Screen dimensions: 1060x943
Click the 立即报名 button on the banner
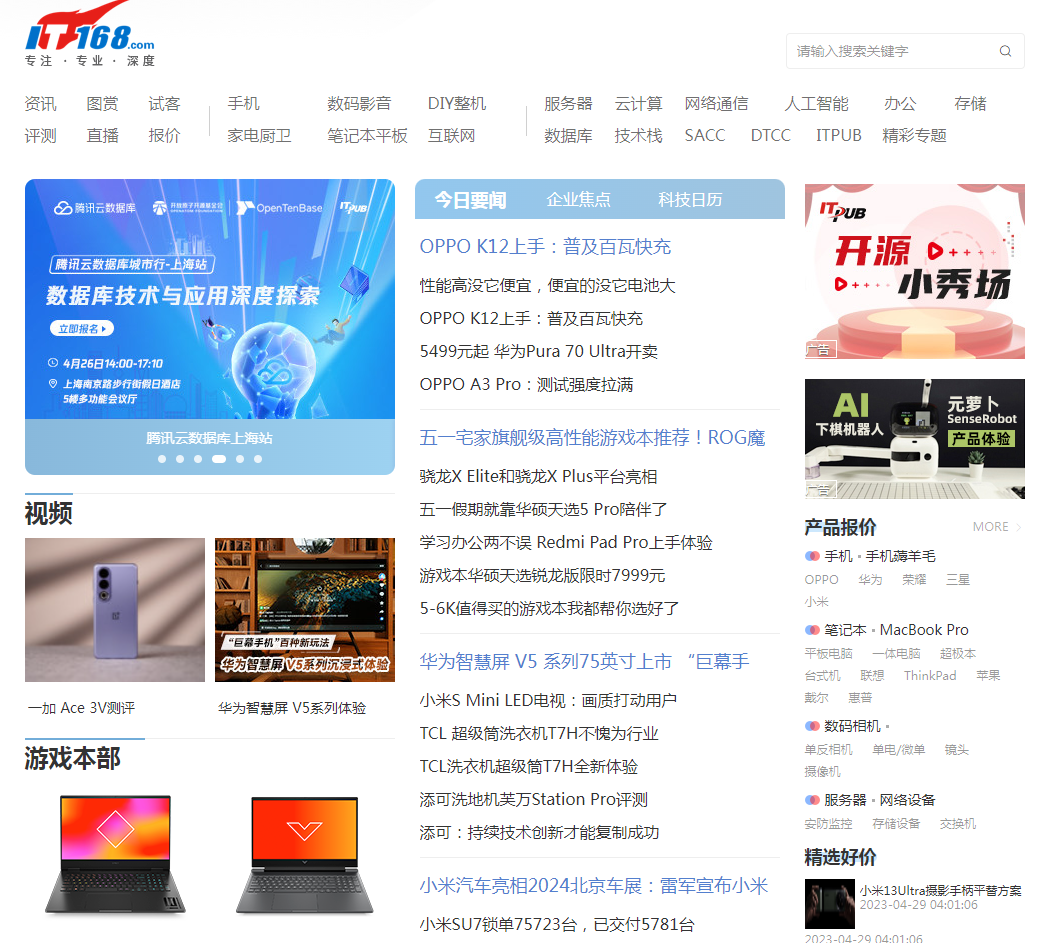coord(82,329)
